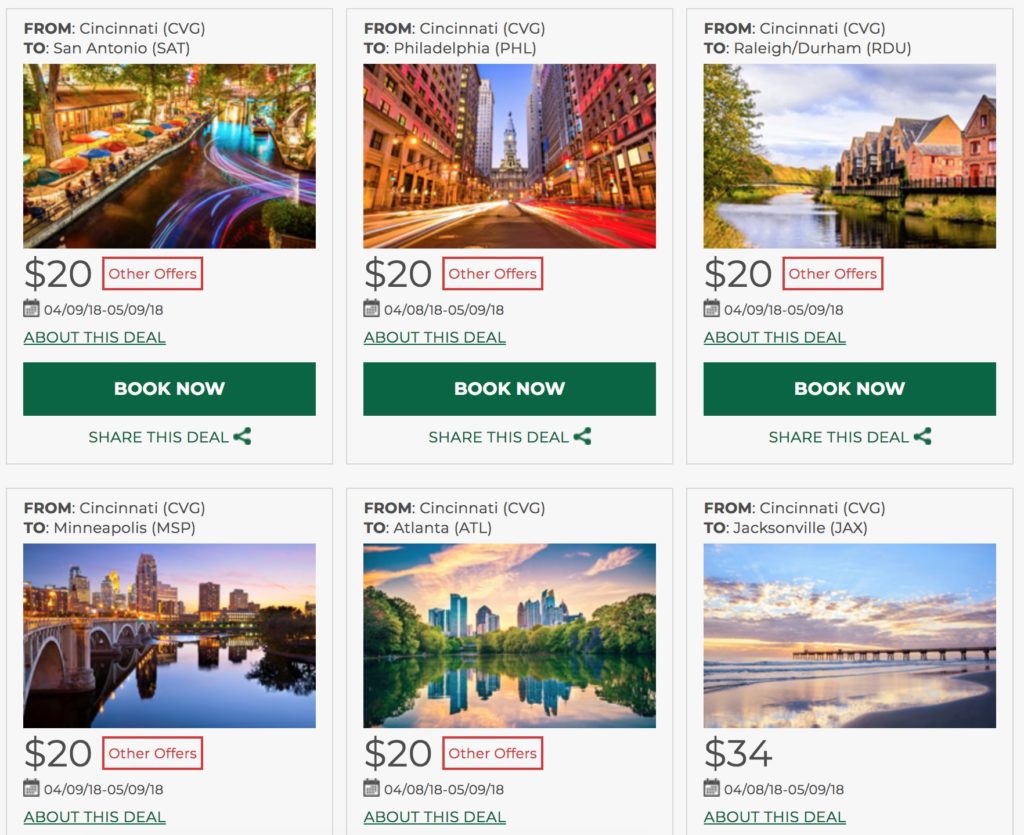
Task: Click calendar icon on Philadelphia deal
Action: click(x=372, y=309)
